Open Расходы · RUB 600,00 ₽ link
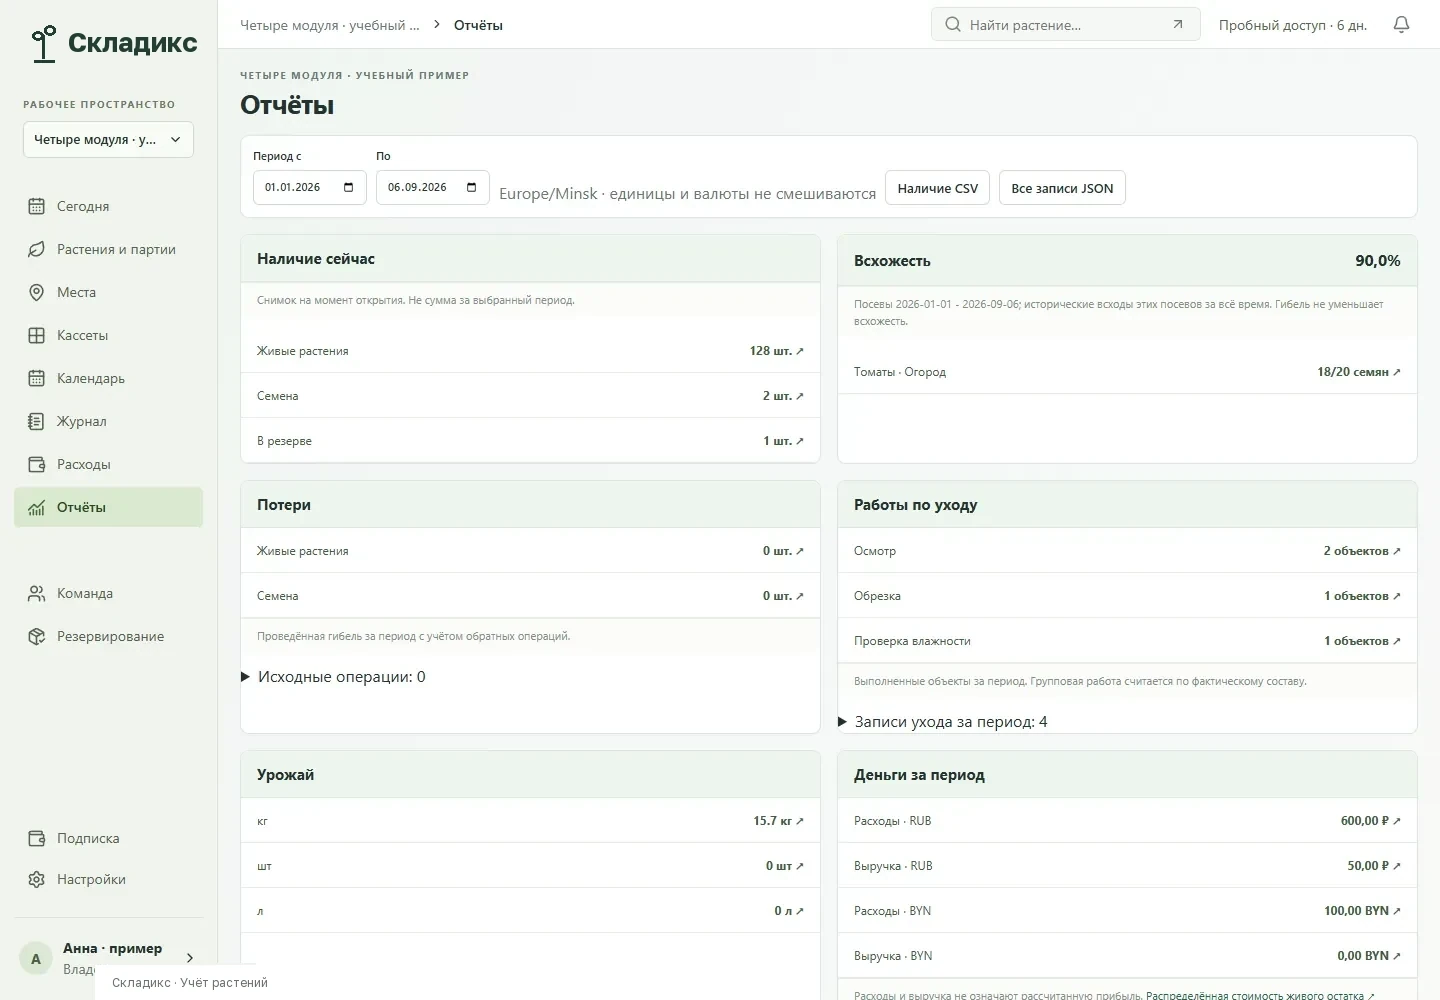 pos(1370,821)
